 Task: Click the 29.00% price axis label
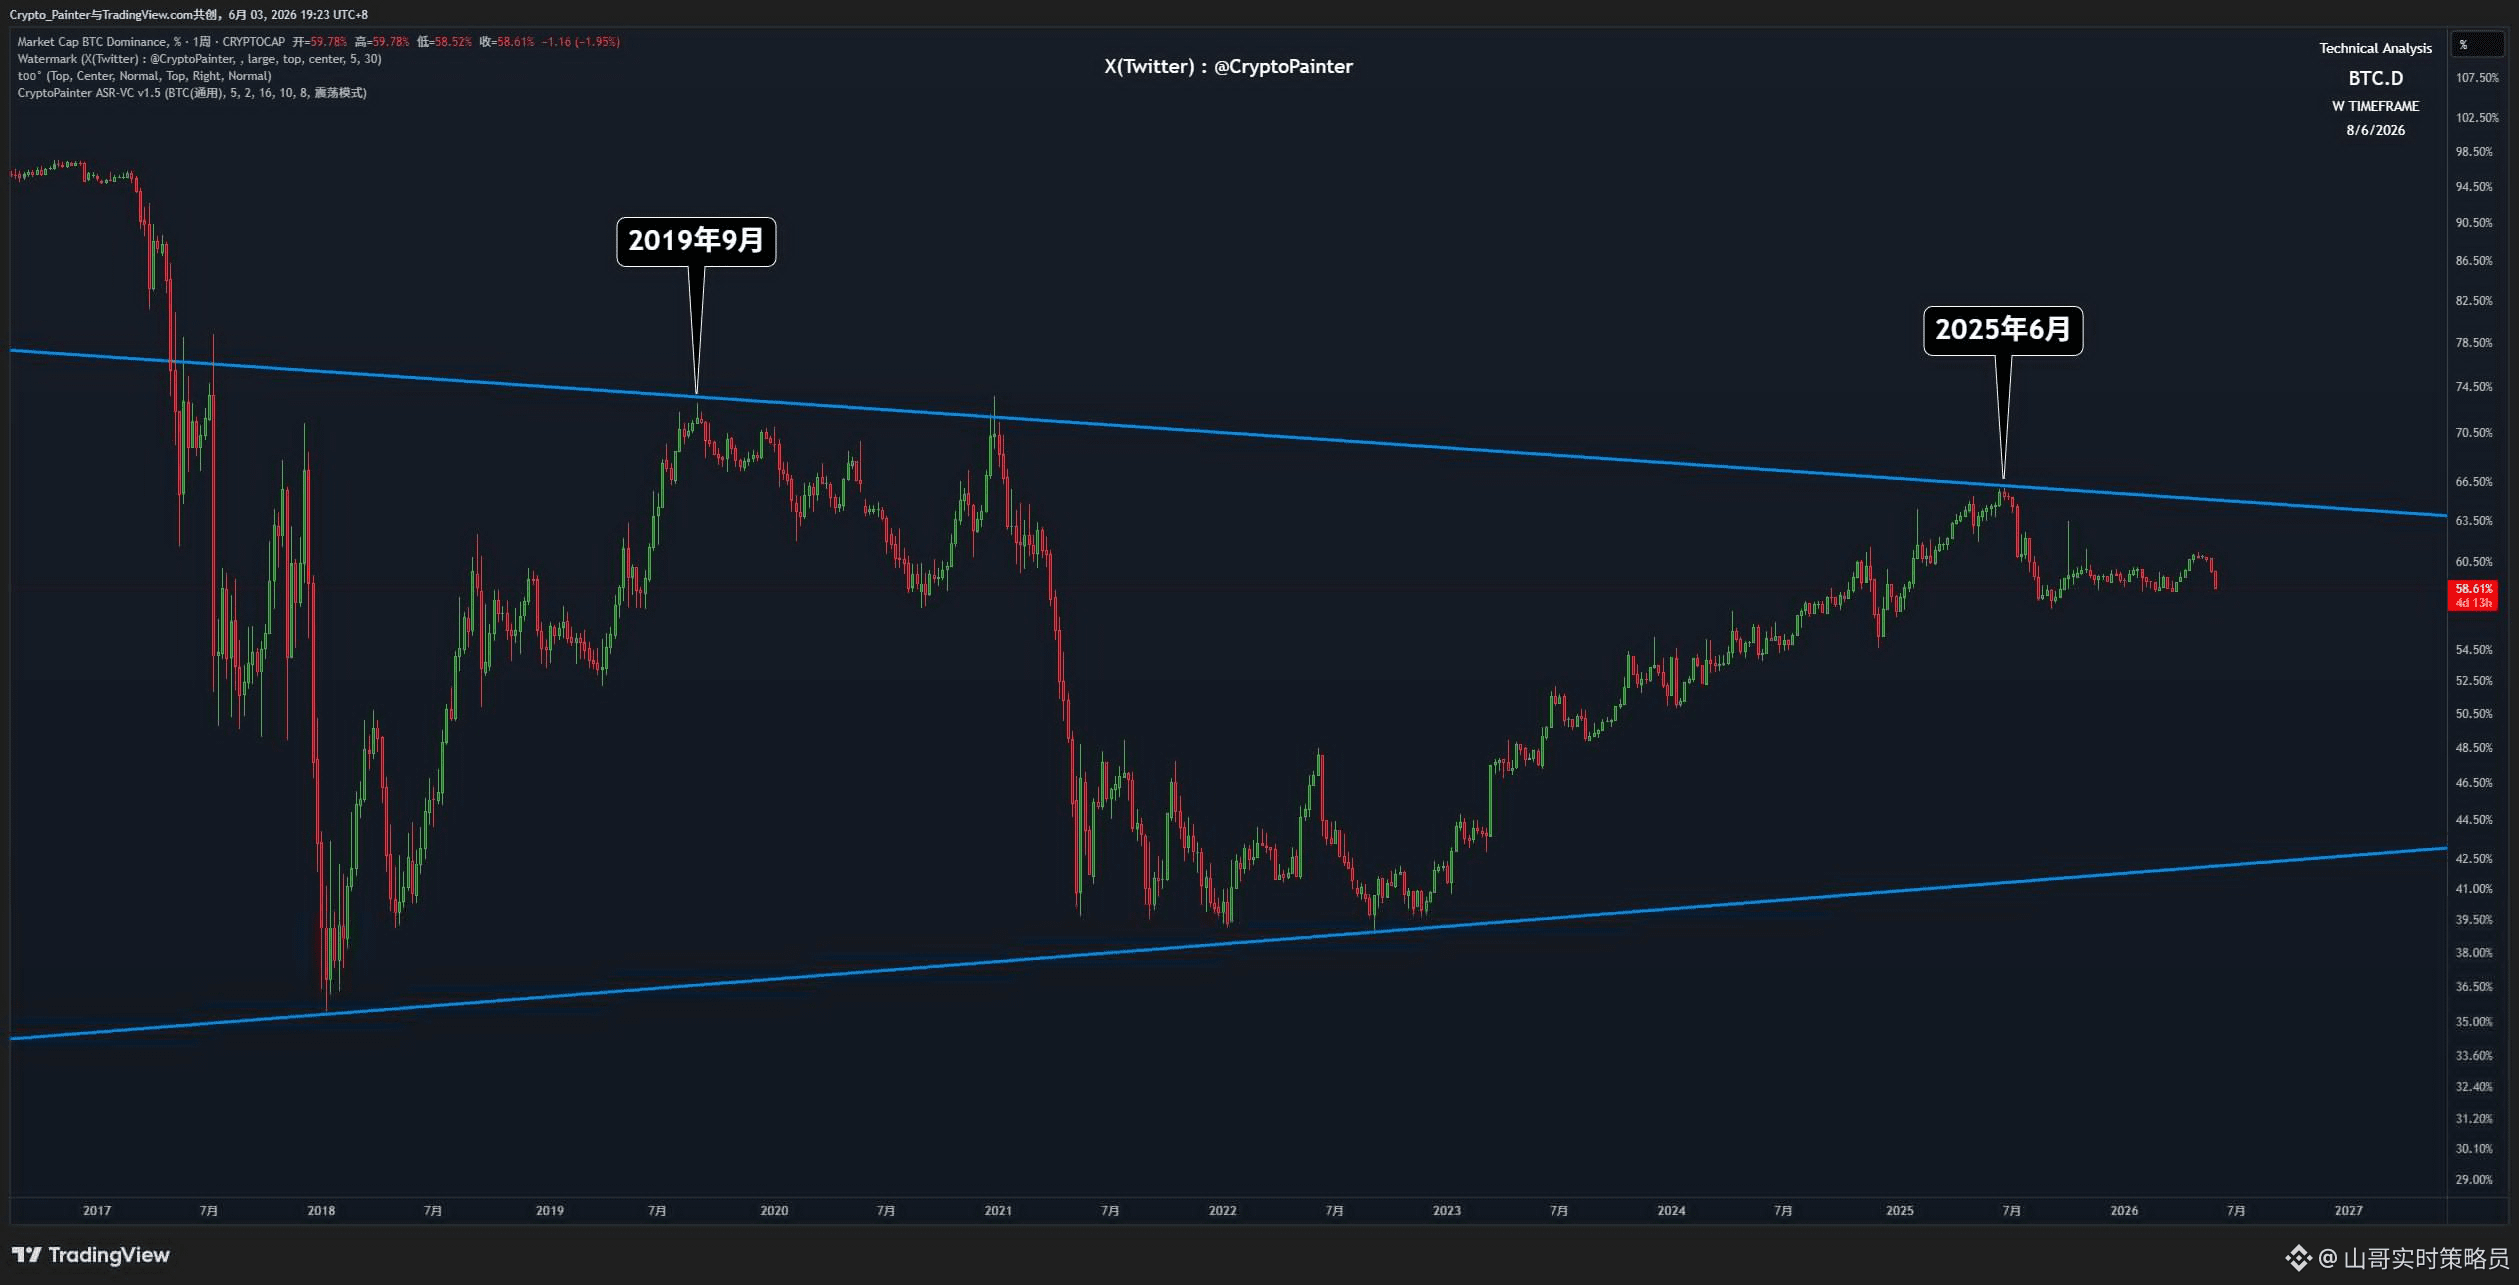click(x=2474, y=1180)
